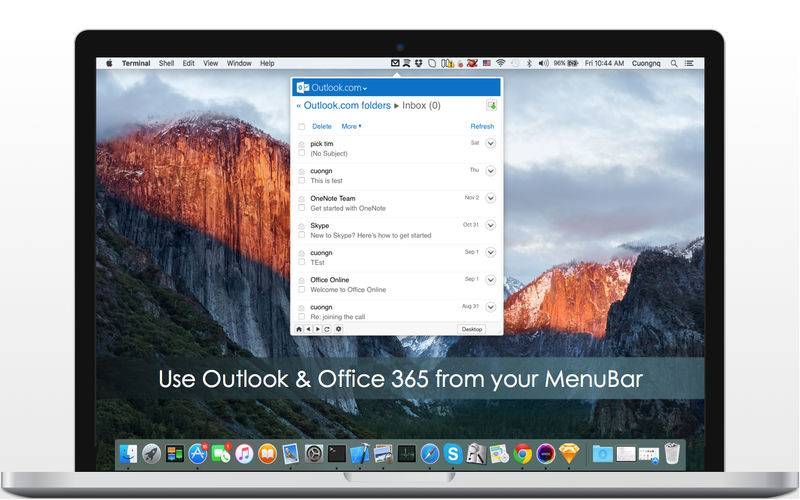800x500 pixels.
Task: Launch iTunes from the Dock
Action: (244, 454)
